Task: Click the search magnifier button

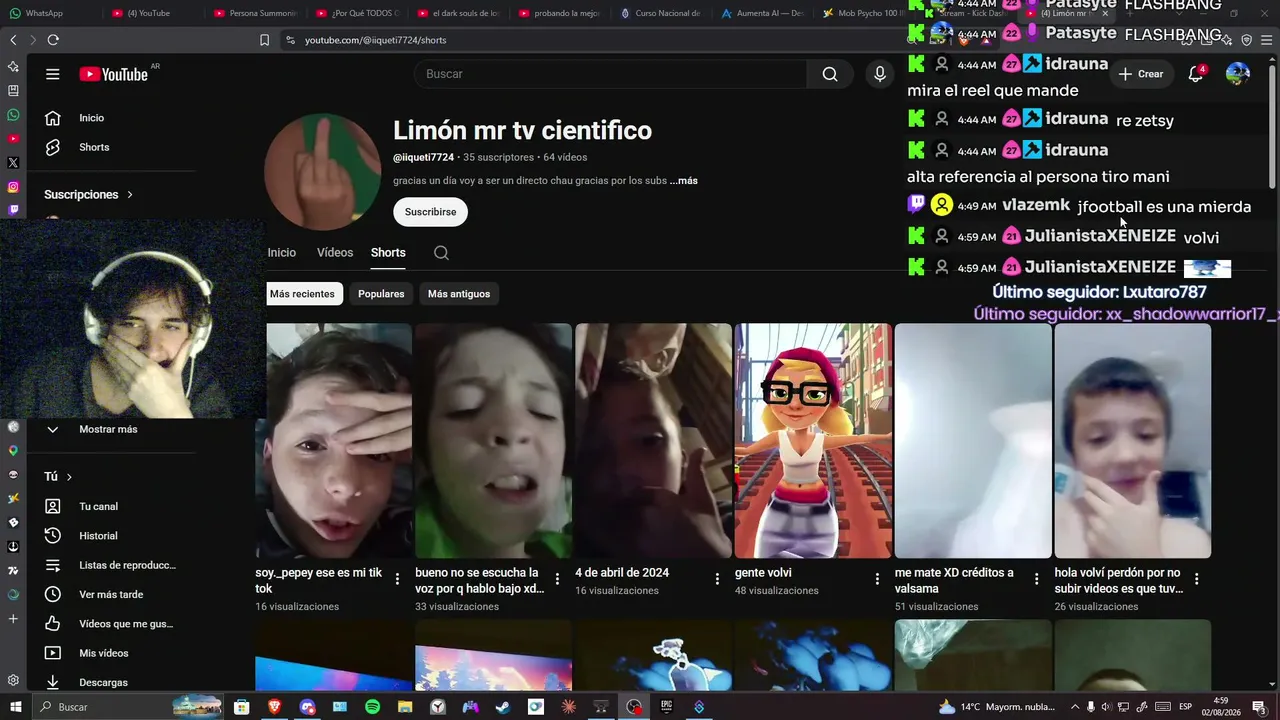Action: pyautogui.click(x=830, y=74)
